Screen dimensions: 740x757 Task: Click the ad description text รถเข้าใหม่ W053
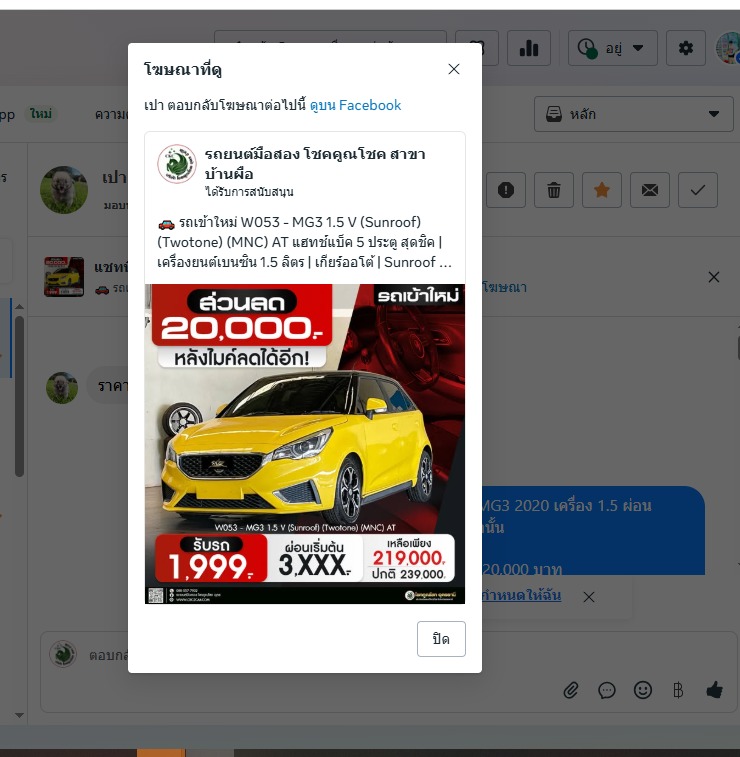pyautogui.click(x=304, y=242)
